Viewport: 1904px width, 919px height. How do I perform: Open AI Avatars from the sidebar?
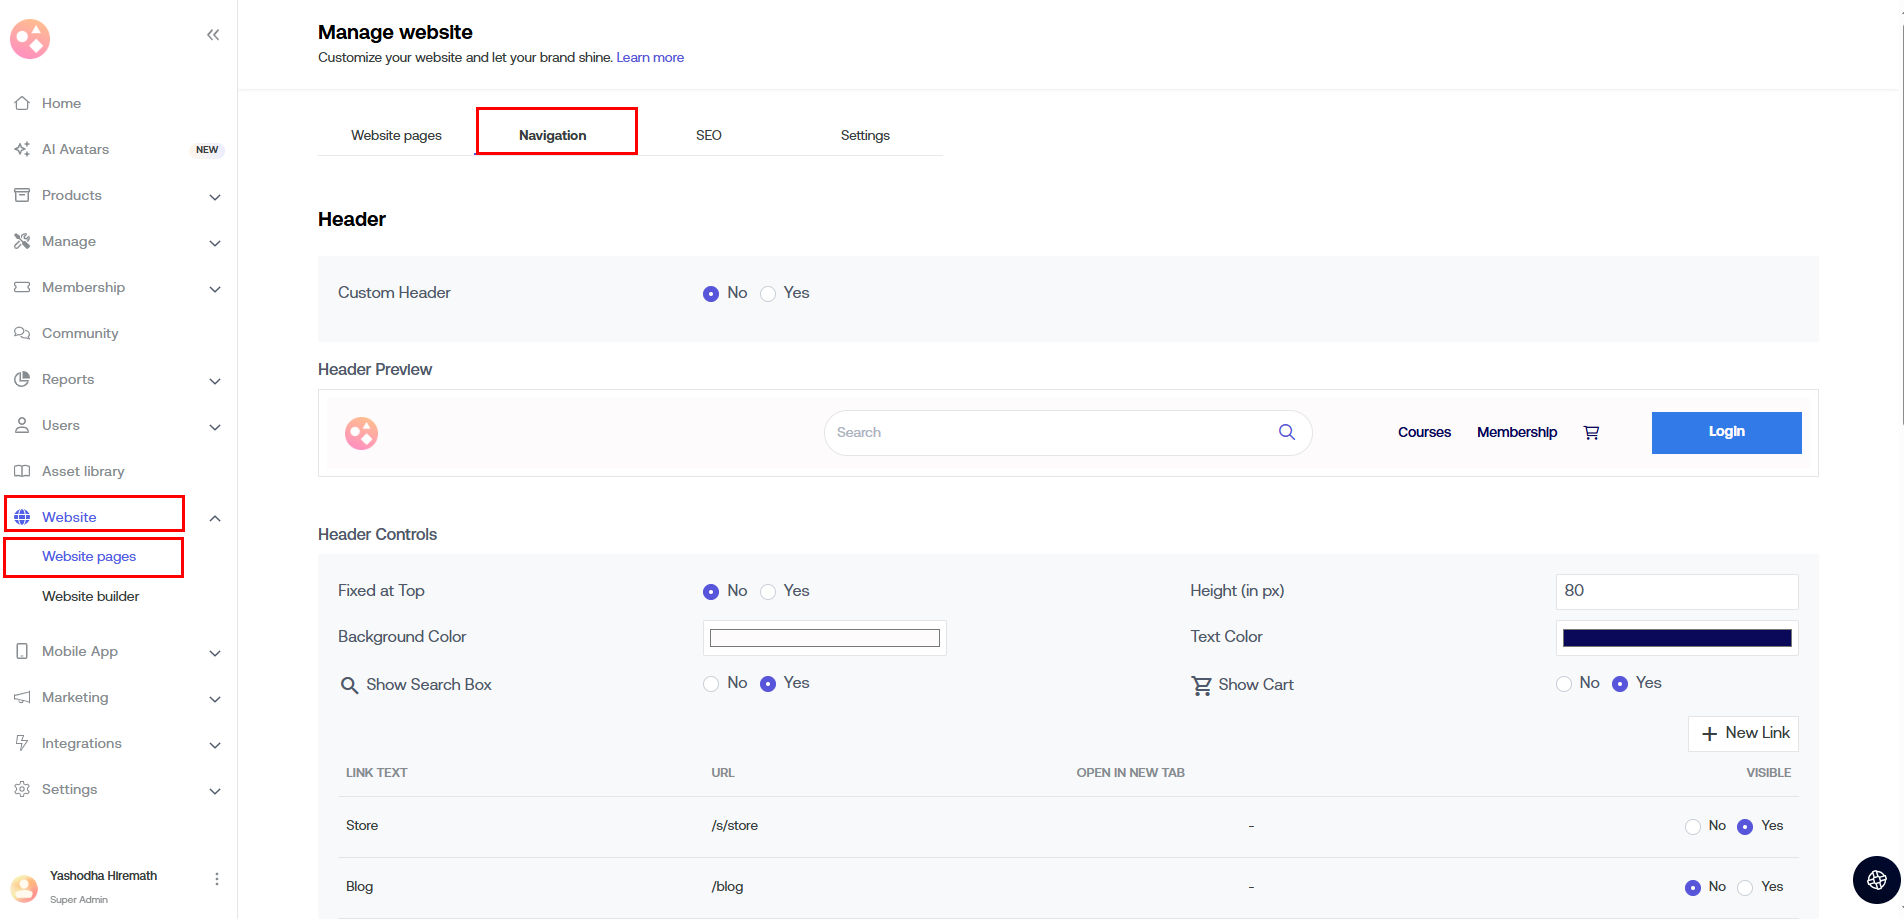75,149
